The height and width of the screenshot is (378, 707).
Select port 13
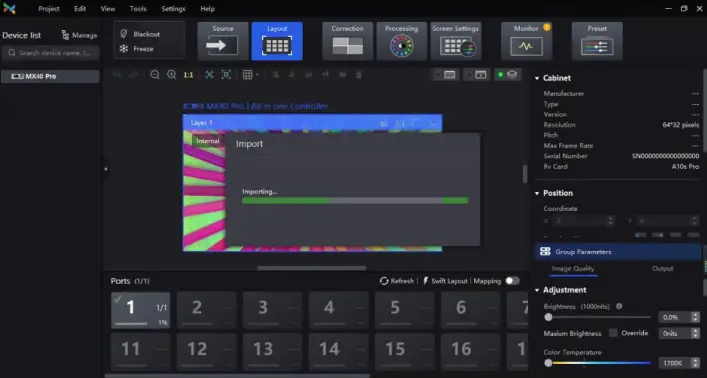272,351
